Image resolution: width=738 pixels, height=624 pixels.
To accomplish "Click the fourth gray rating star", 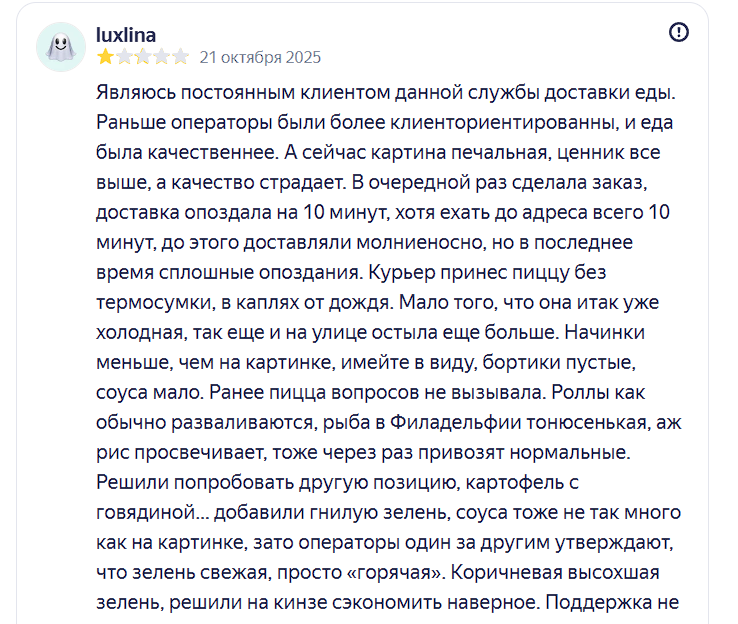I will pyautogui.click(x=161, y=57).
